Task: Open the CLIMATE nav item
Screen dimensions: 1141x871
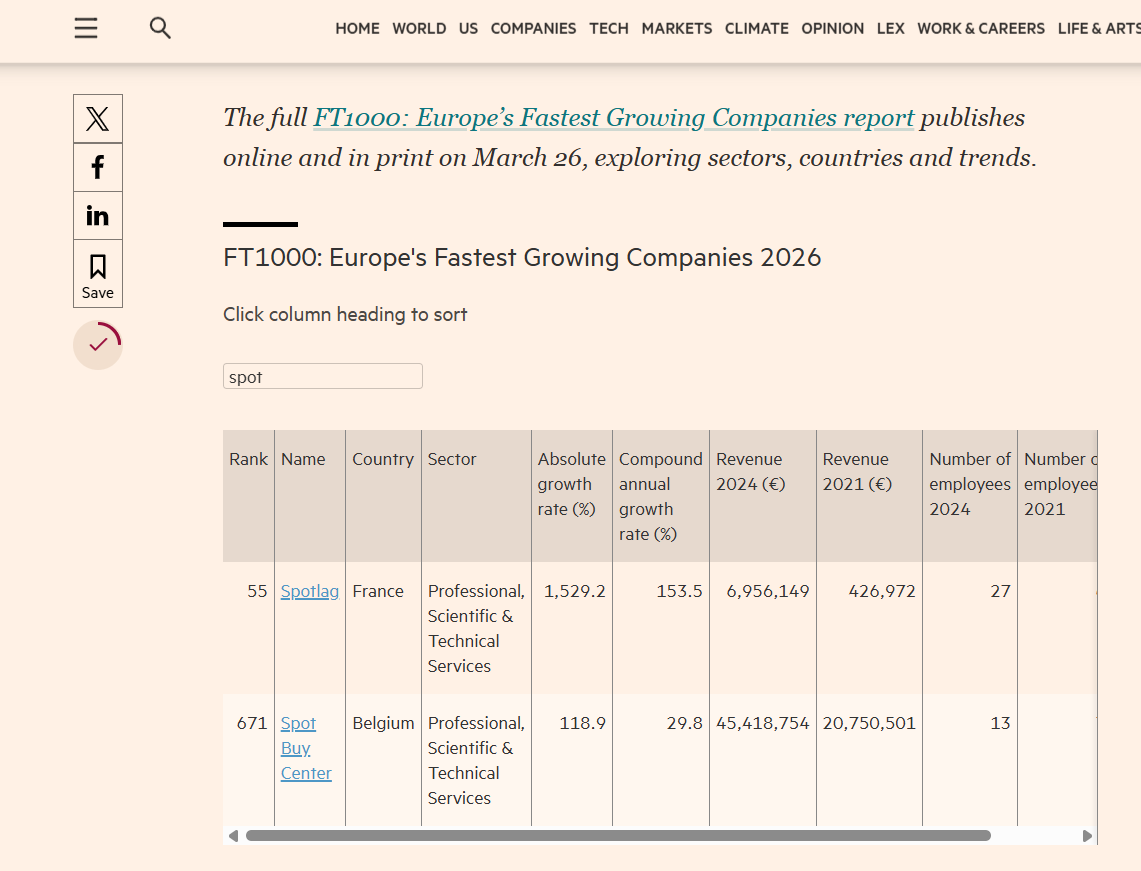Action: click(x=757, y=28)
